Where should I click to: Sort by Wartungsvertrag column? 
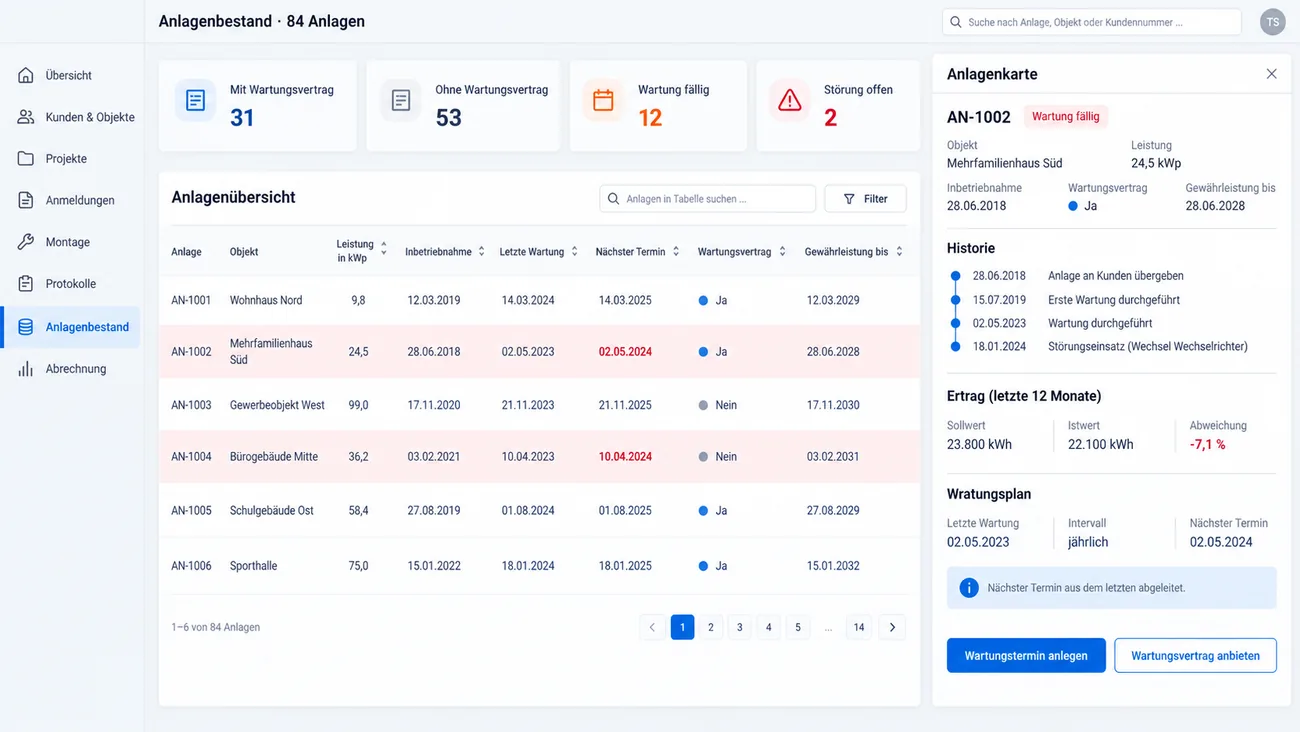(x=782, y=252)
